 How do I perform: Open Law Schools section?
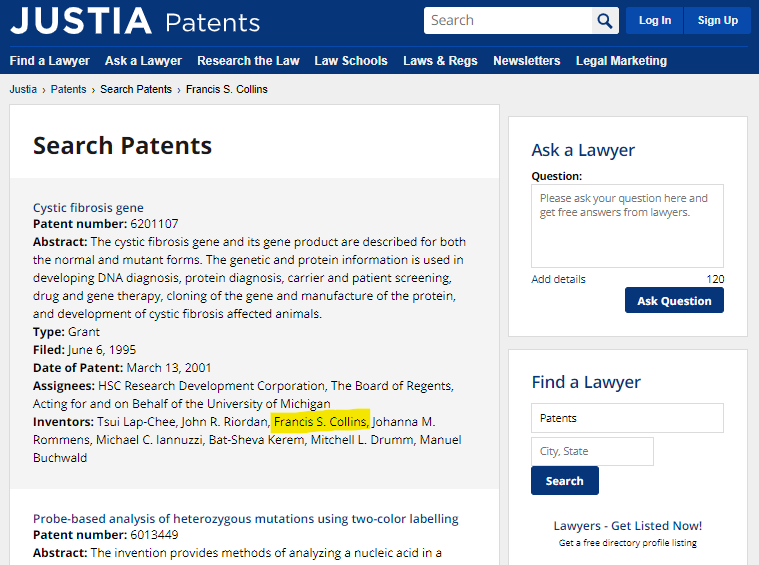click(x=351, y=61)
